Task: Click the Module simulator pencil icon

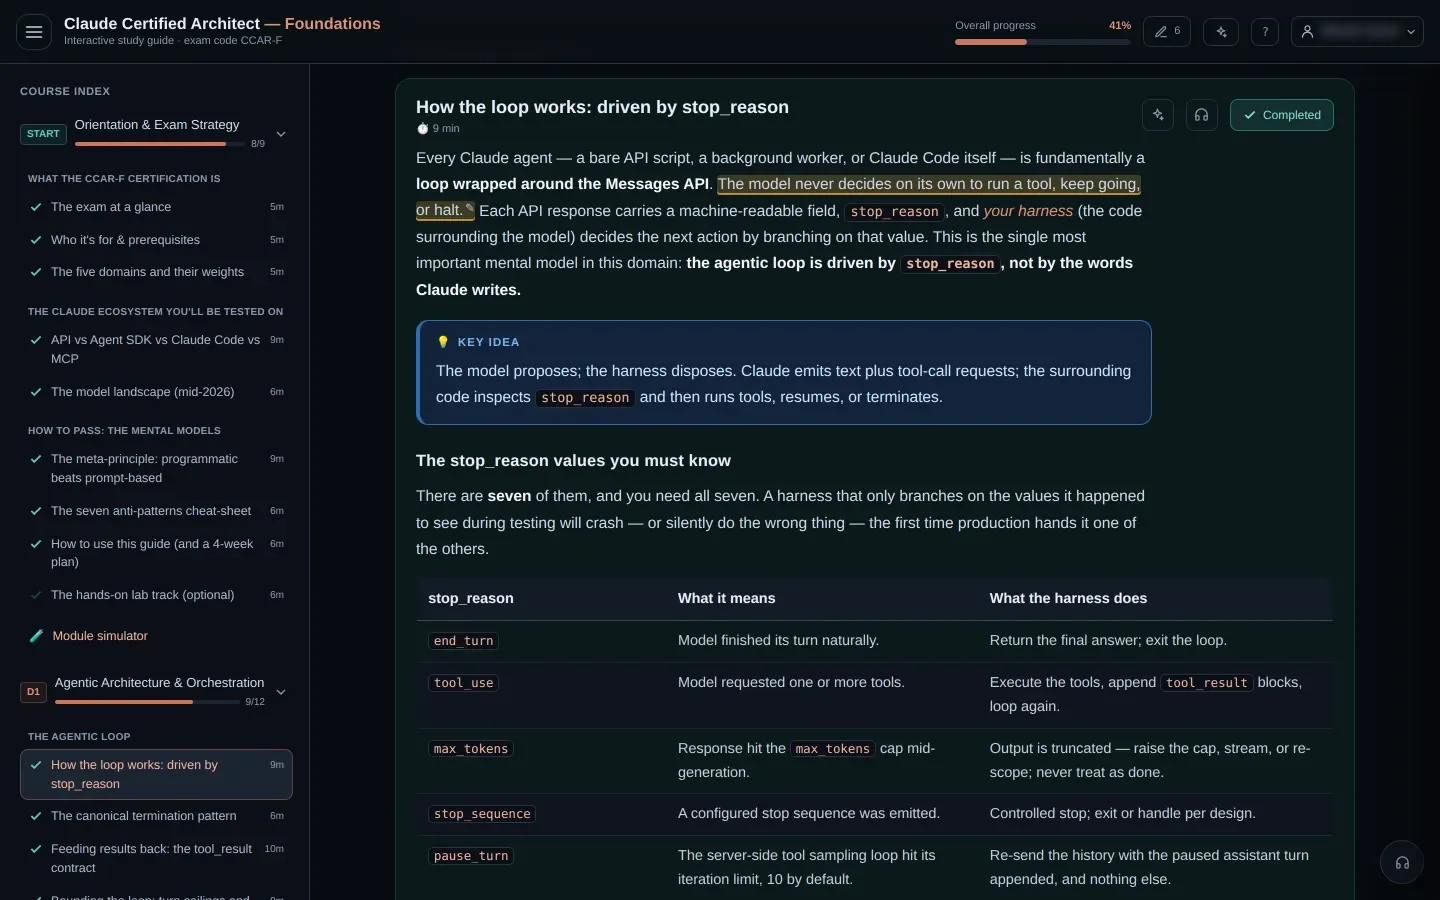Action: pos(36,636)
